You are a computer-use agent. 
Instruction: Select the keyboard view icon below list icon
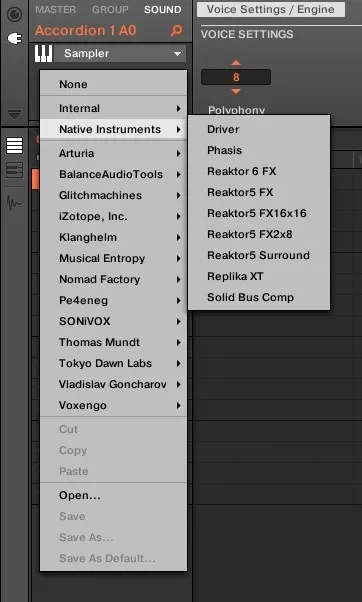(x=15, y=170)
